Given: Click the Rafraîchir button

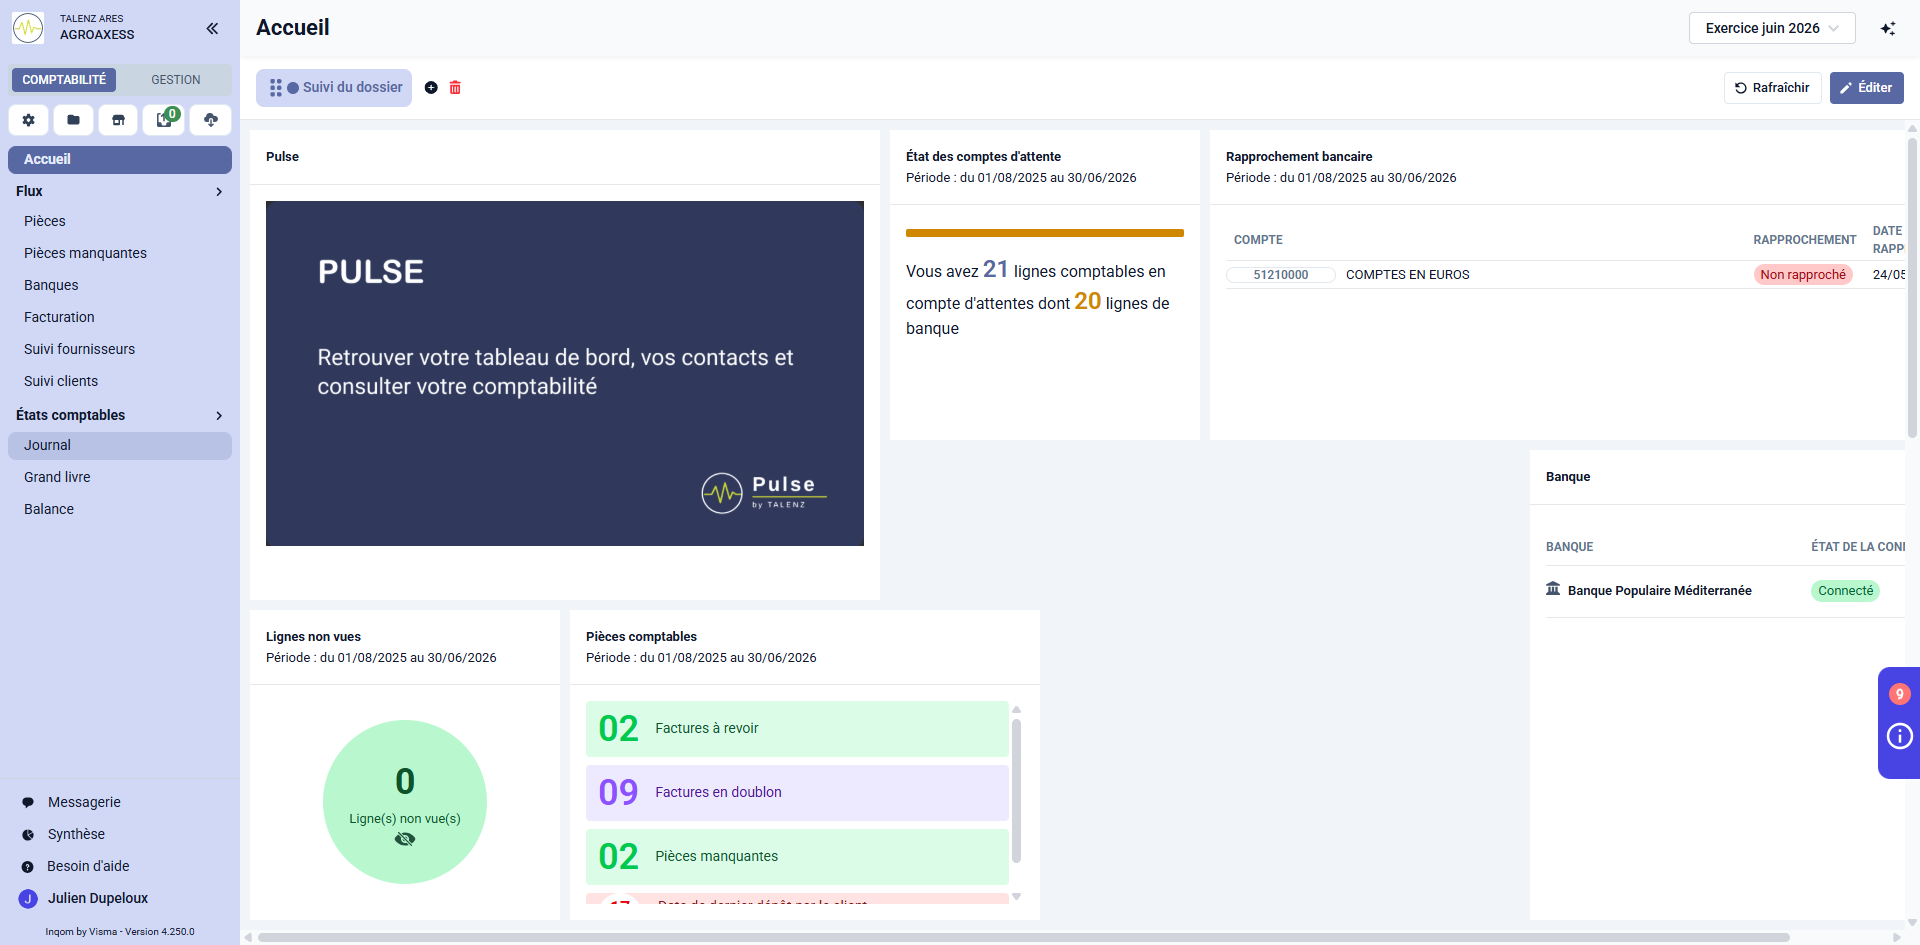Looking at the screenshot, I should tap(1772, 88).
